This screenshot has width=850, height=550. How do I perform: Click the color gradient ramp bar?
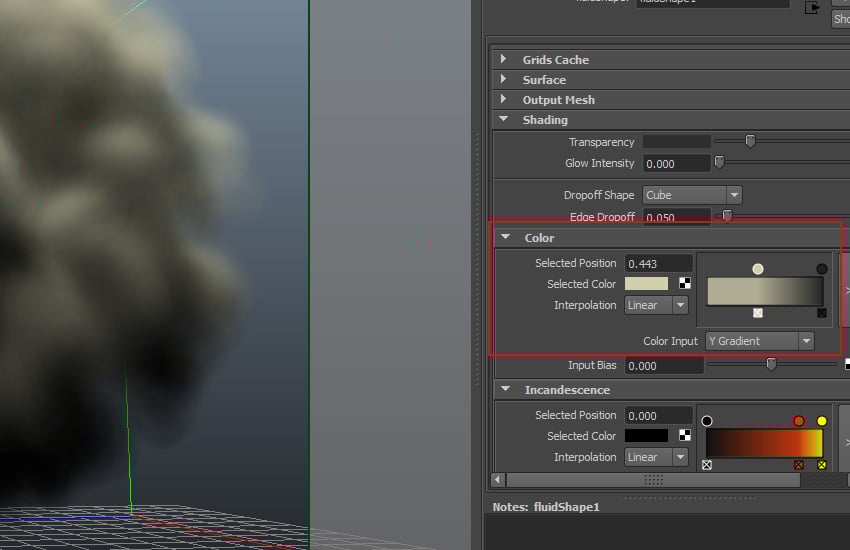[765, 292]
